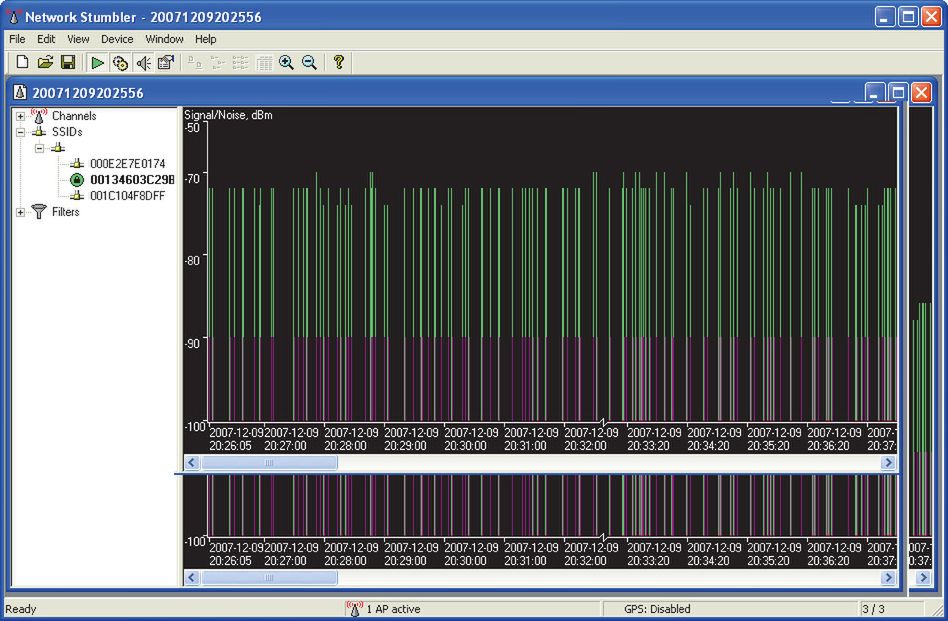
Task: Open the File menu
Action: tap(17, 39)
